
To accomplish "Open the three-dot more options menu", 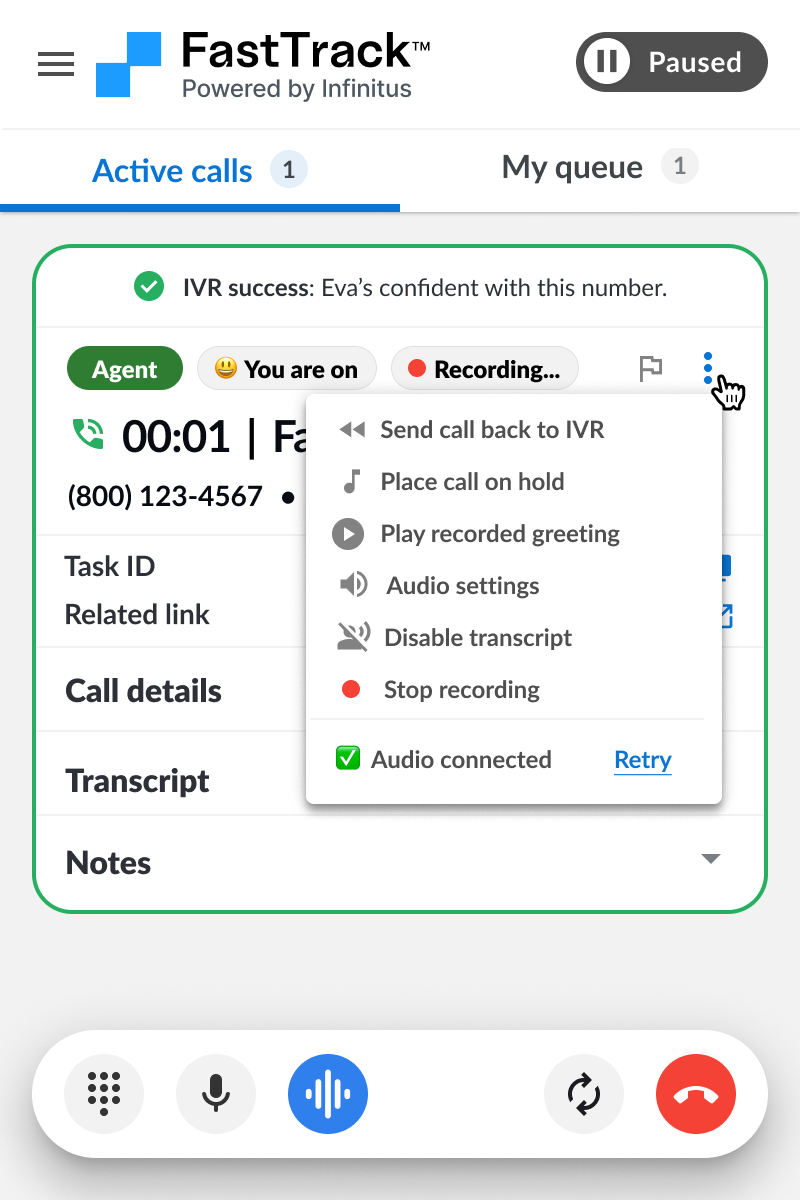I will 708,369.
